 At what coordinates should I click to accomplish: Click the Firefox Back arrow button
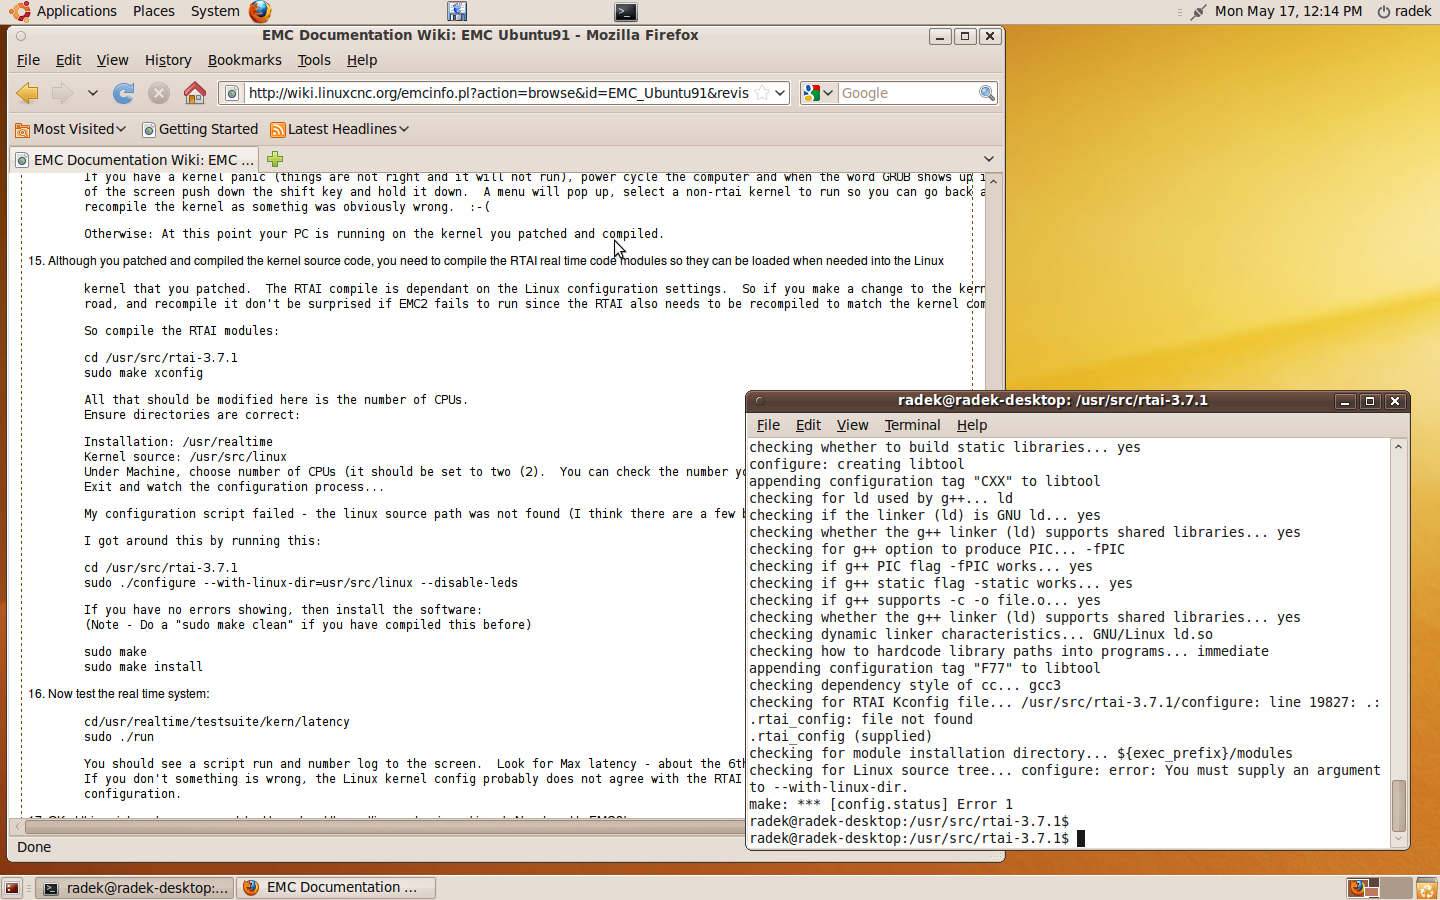27,93
